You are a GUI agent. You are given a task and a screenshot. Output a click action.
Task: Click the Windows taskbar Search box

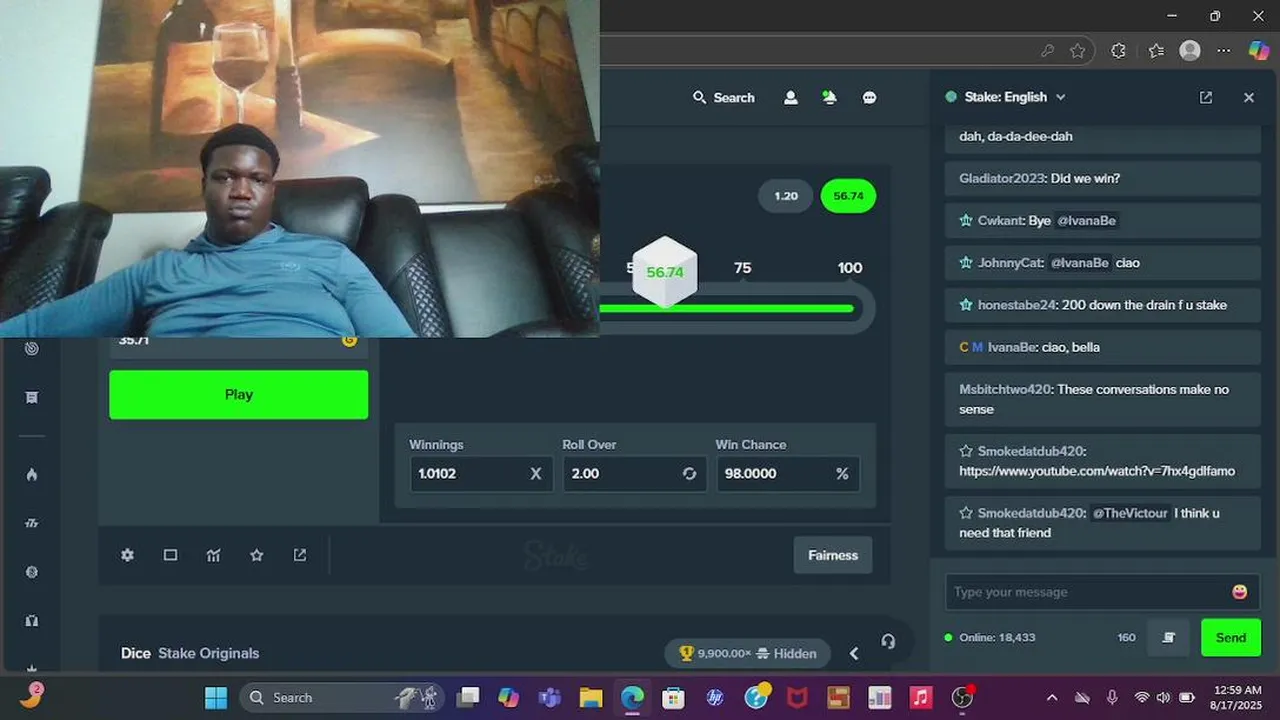(341, 697)
